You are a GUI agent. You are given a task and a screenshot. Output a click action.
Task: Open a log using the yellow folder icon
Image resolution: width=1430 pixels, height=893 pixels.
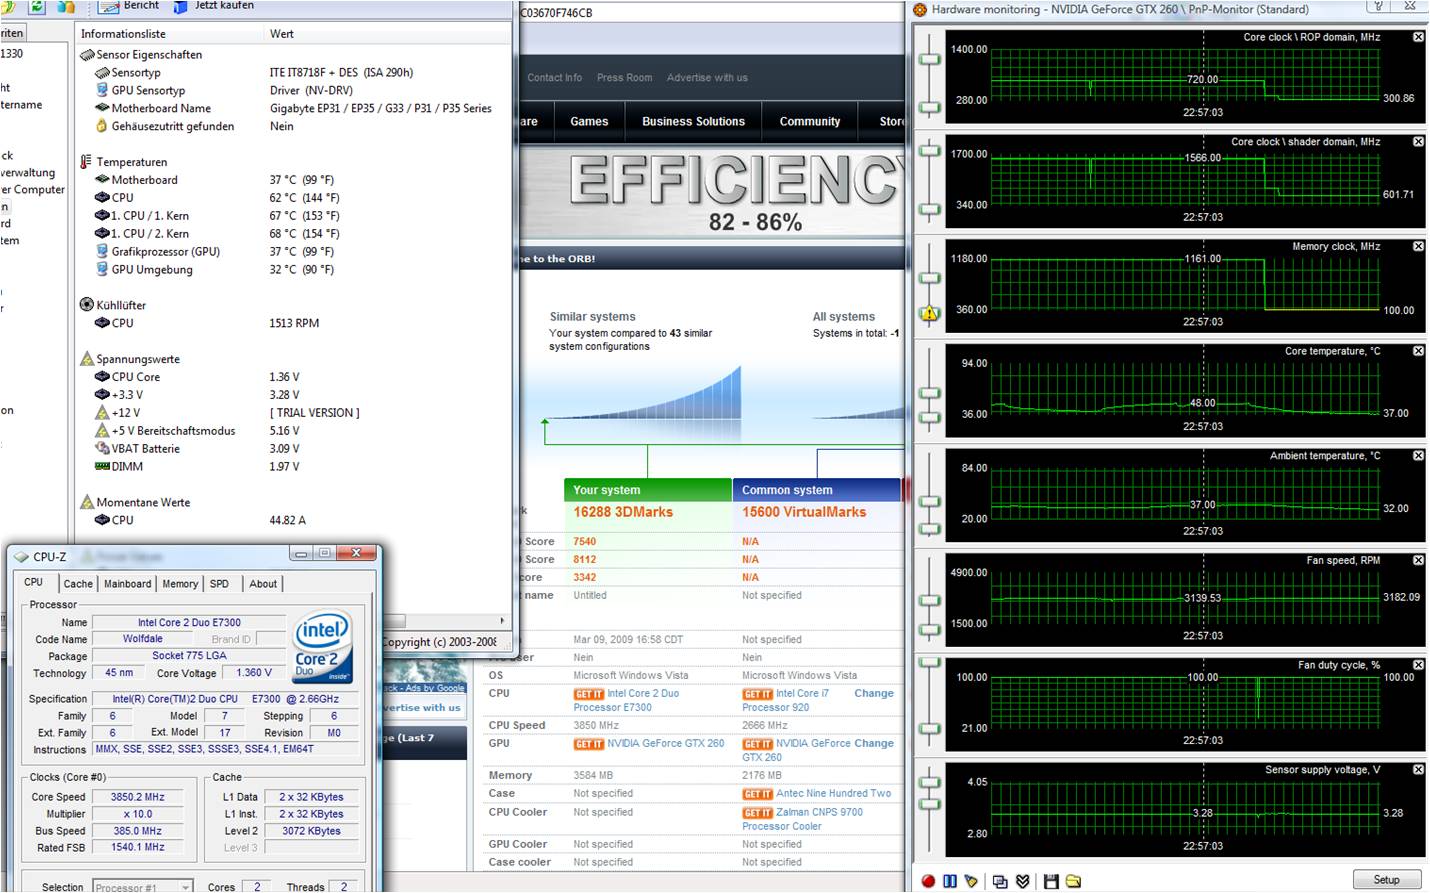(1073, 881)
